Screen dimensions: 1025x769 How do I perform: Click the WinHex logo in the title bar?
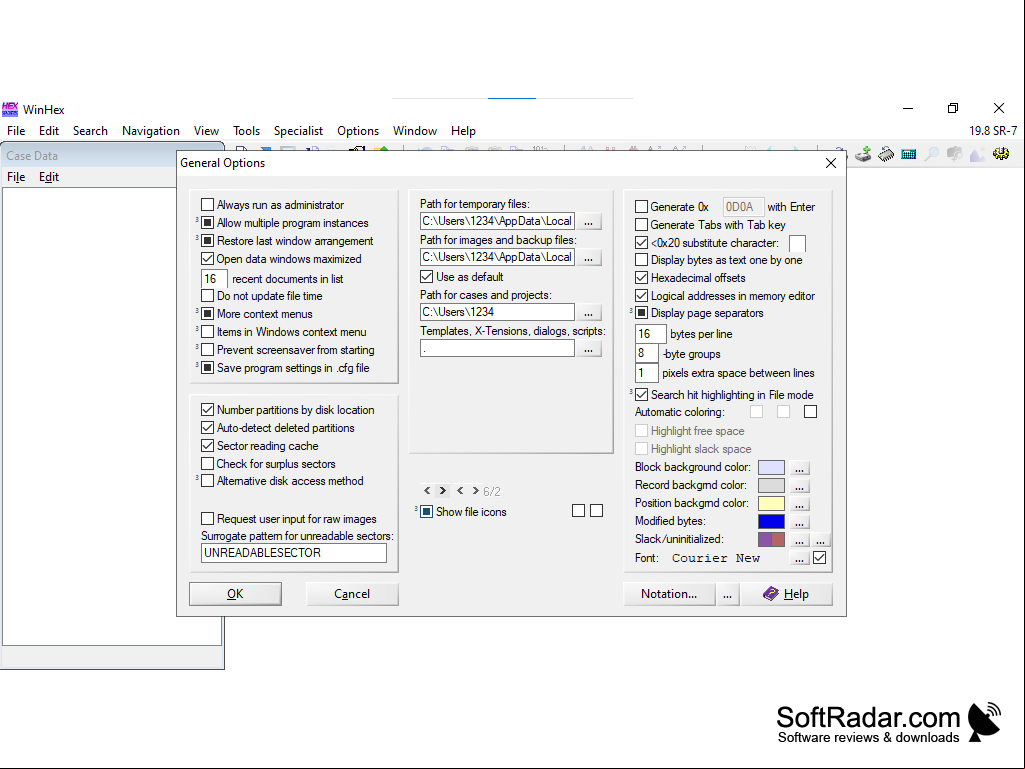(x=10, y=109)
